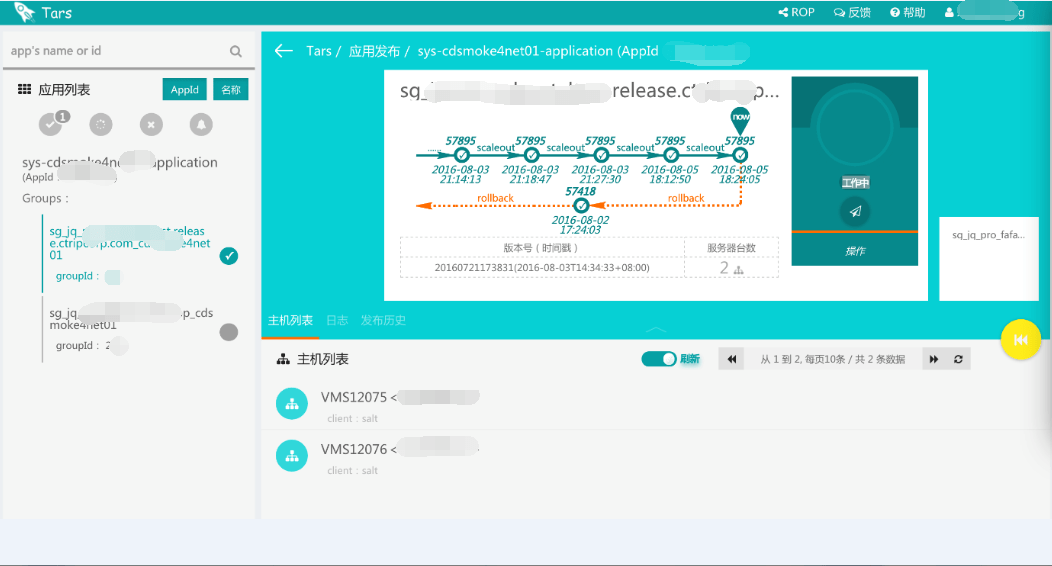The height and width of the screenshot is (566, 1052).
Task: Switch to the 日志 tab
Action: (x=337, y=320)
